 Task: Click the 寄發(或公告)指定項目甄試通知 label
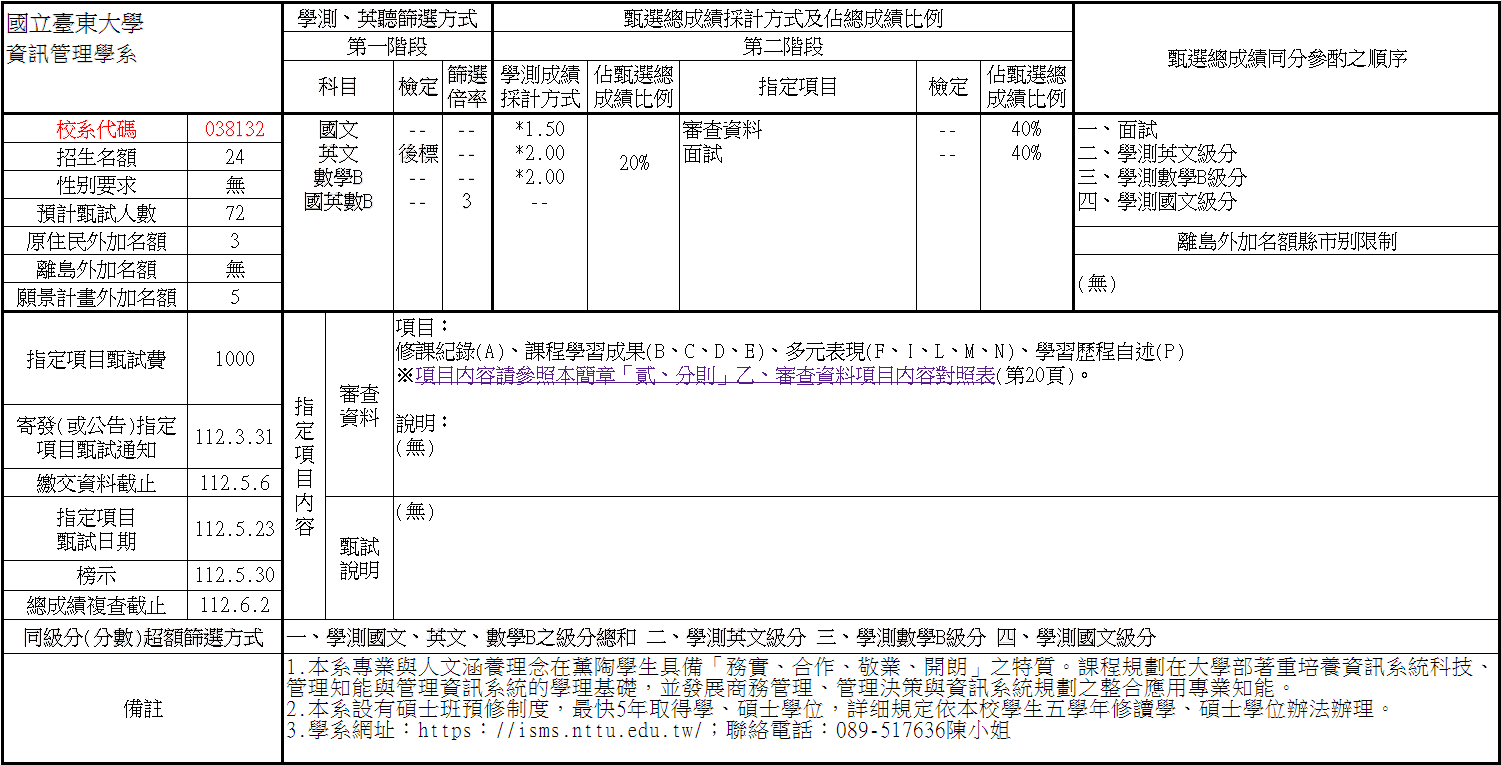coord(96,437)
